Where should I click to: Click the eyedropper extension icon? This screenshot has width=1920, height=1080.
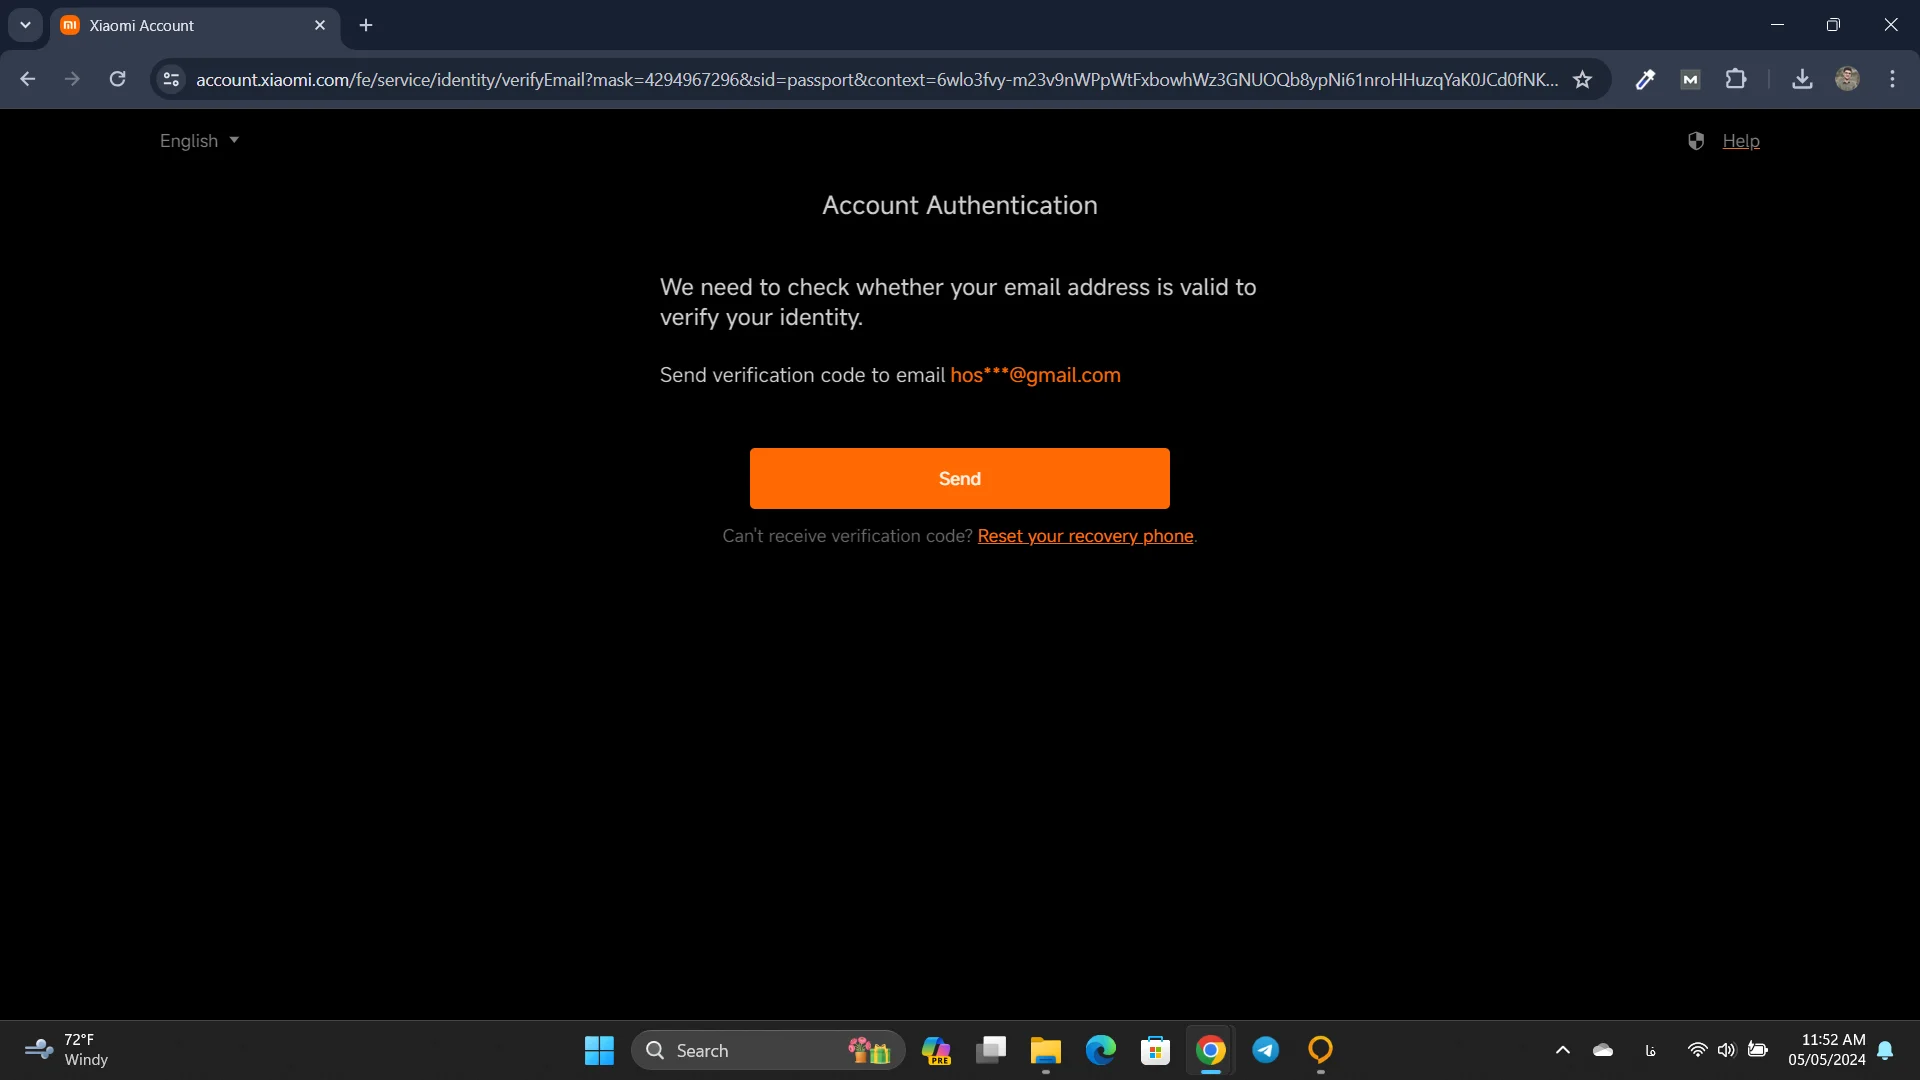coord(1645,79)
